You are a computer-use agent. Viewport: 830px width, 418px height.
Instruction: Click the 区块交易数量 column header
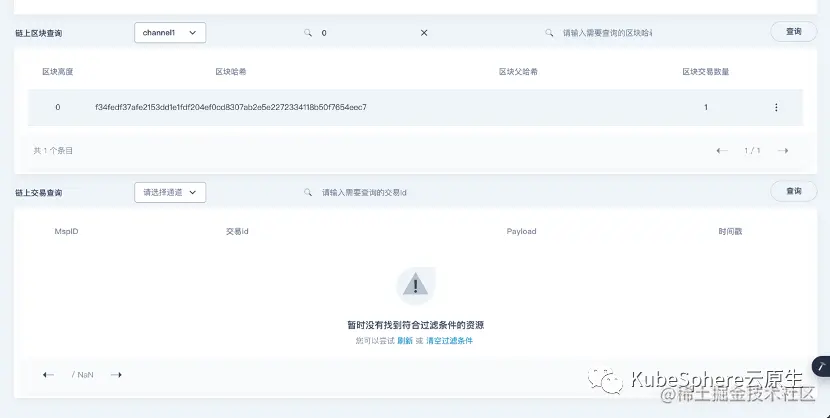(706, 72)
